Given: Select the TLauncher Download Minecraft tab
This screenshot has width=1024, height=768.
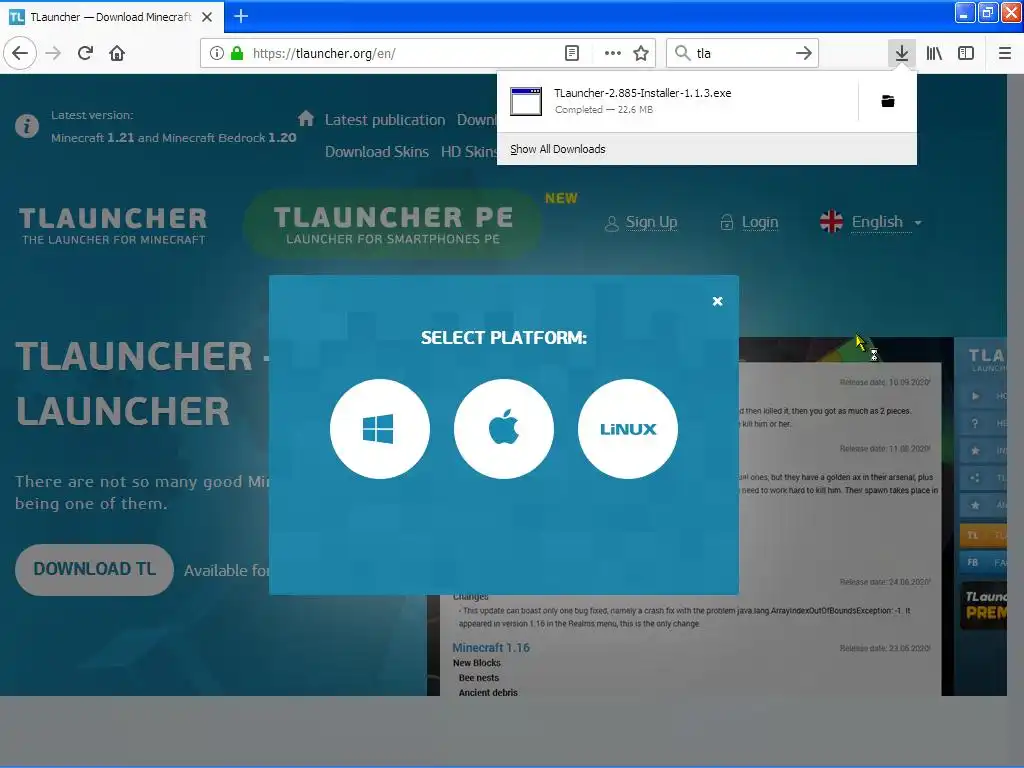Looking at the screenshot, I should pos(111,17).
